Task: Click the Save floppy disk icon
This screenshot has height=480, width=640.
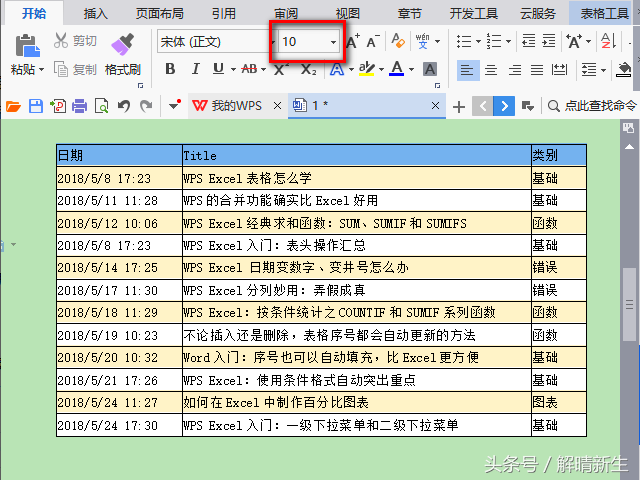Action: (x=36, y=106)
